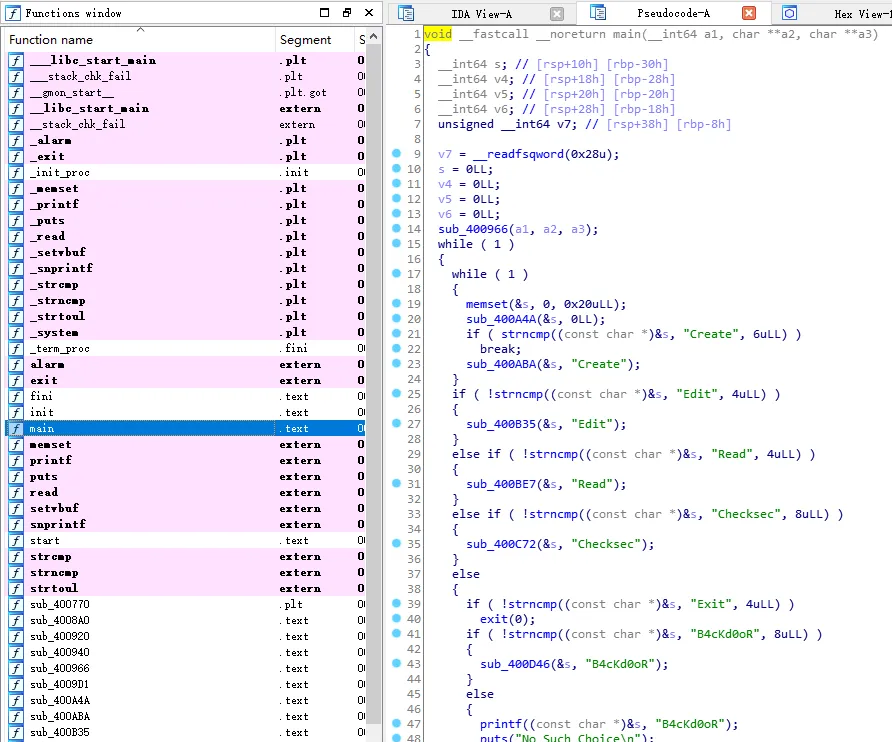Viewport: 892px width, 742px height.
Task: Toggle breakpoint dot on line 31
Action: [x=397, y=483]
